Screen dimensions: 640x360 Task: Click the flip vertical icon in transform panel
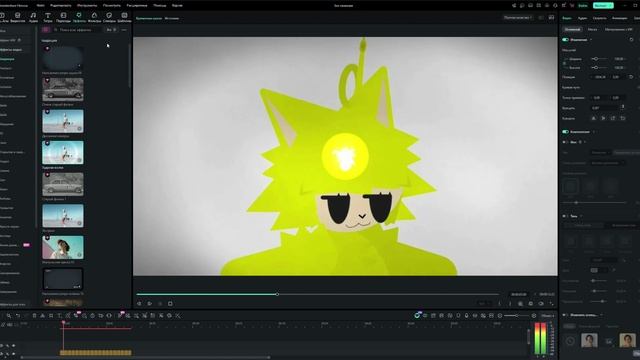point(603,118)
